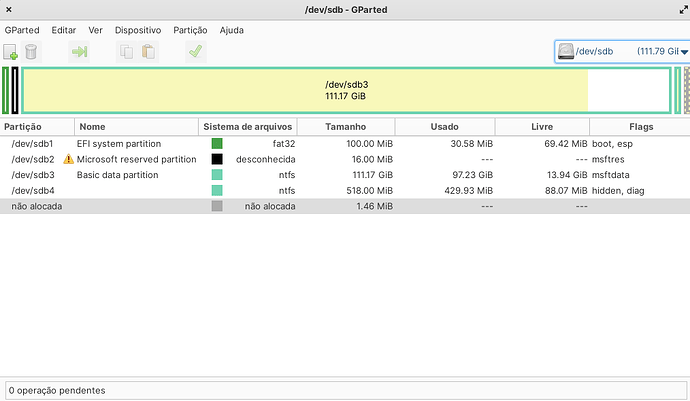Click the 518.00 MiB size cell
The image size is (690, 401).
tap(369, 191)
